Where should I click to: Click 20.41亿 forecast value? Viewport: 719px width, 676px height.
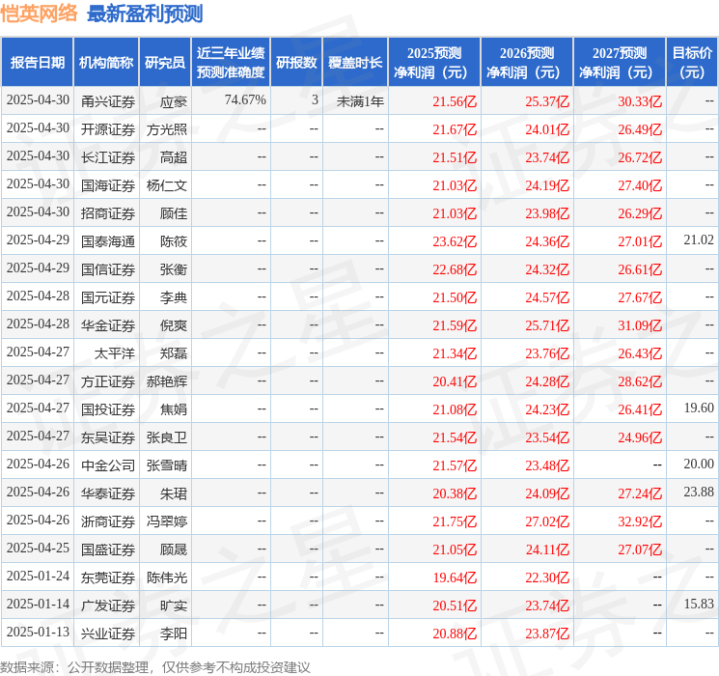coord(454,382)
